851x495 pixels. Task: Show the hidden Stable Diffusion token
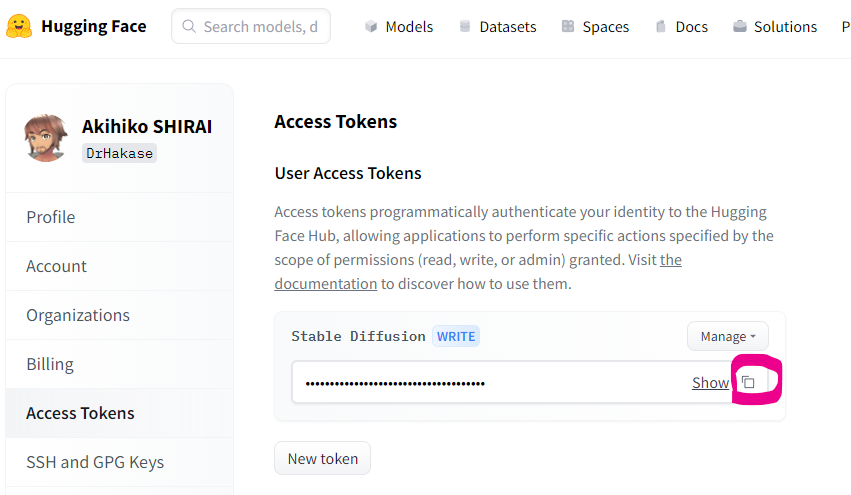(710, 383)
